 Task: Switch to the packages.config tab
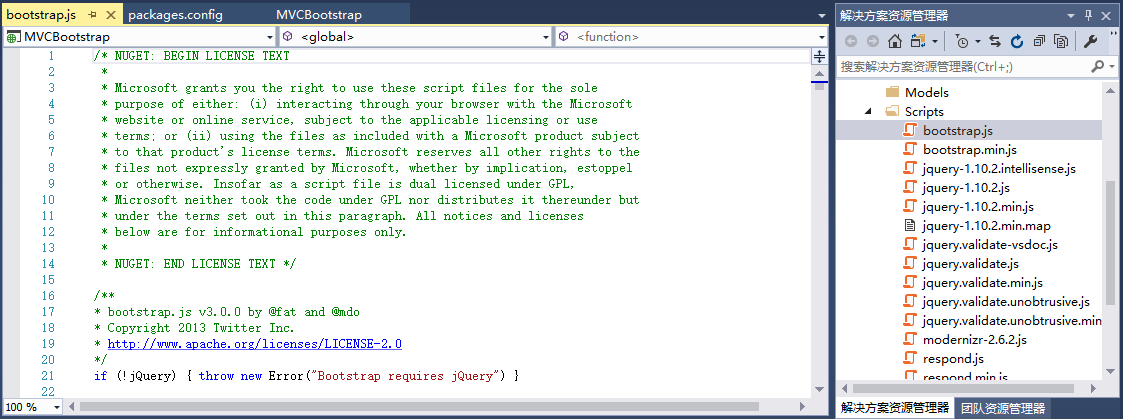[176, 15]
